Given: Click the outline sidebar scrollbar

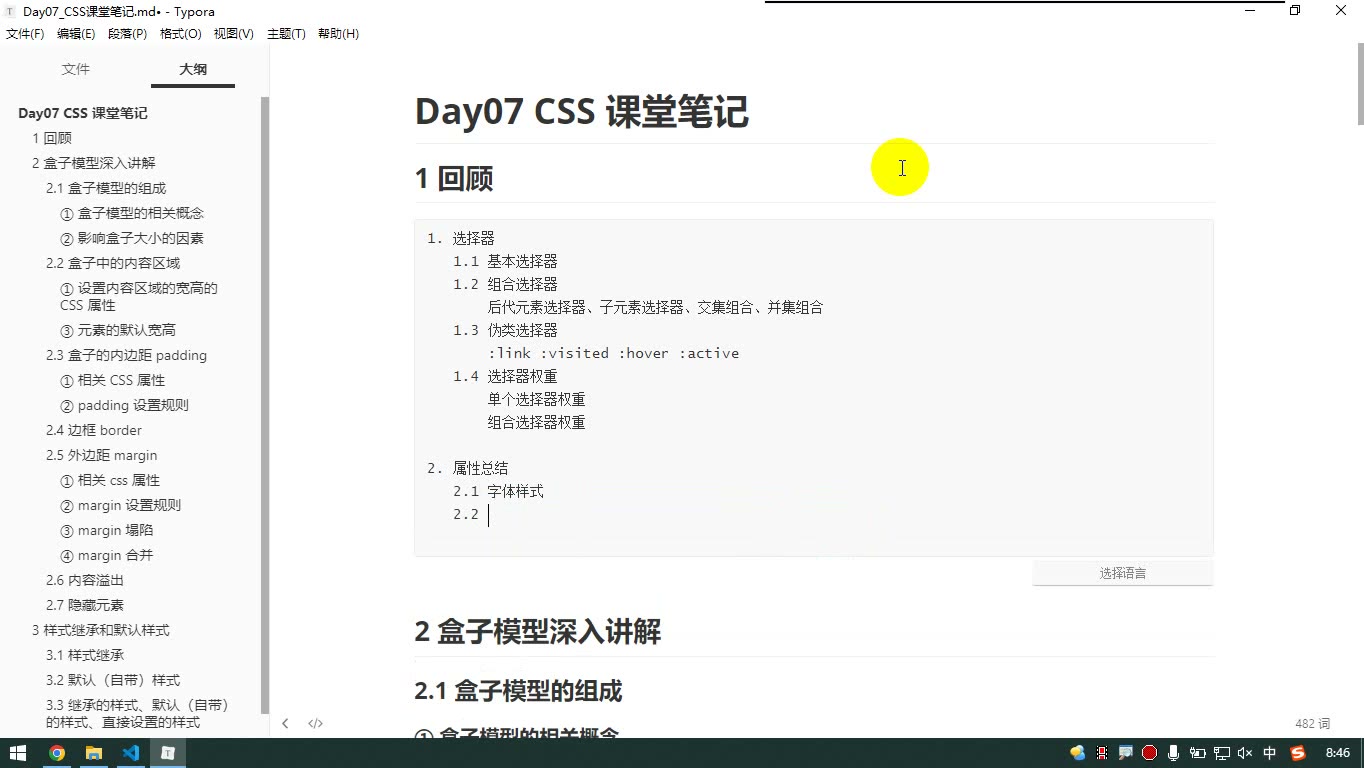Looking at the screenshot, I should (265, 405).
